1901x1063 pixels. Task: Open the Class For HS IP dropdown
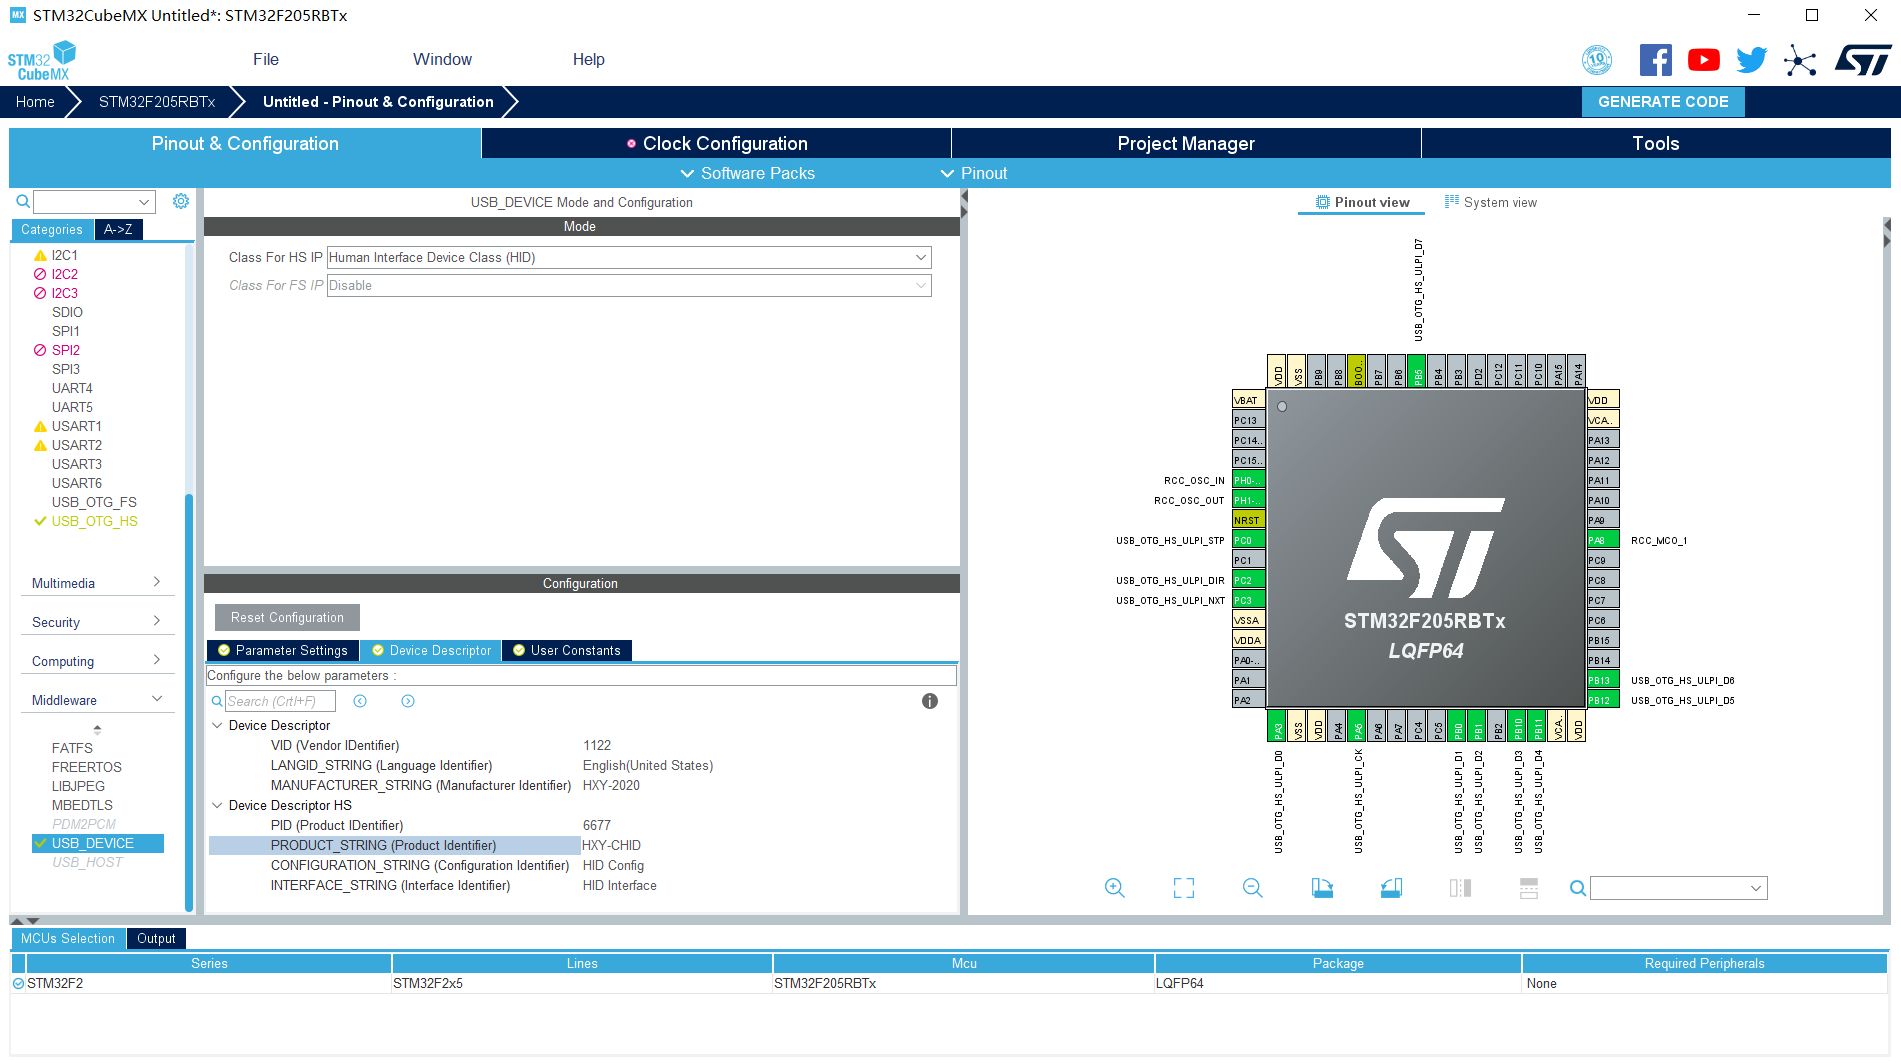coord(919,257)
